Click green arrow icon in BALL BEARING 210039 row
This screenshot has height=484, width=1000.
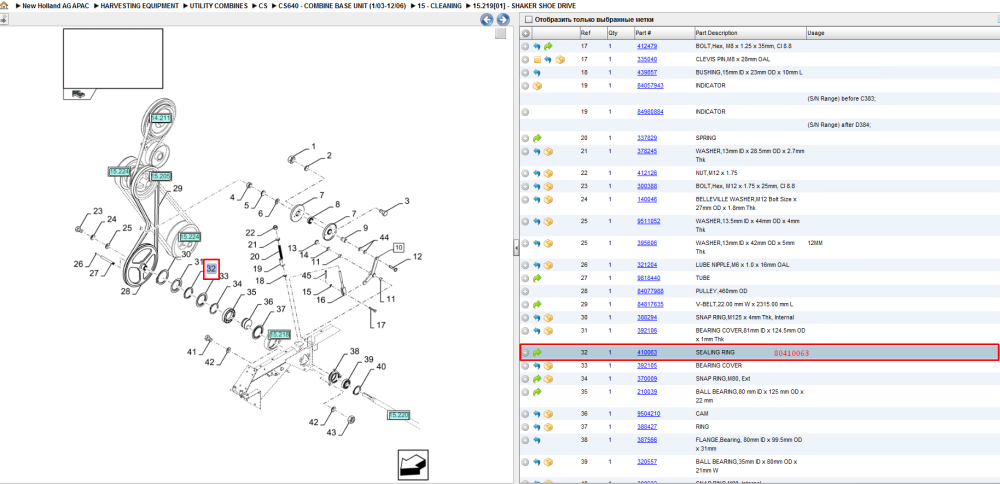pyautogui.click(x=537, y=392)
